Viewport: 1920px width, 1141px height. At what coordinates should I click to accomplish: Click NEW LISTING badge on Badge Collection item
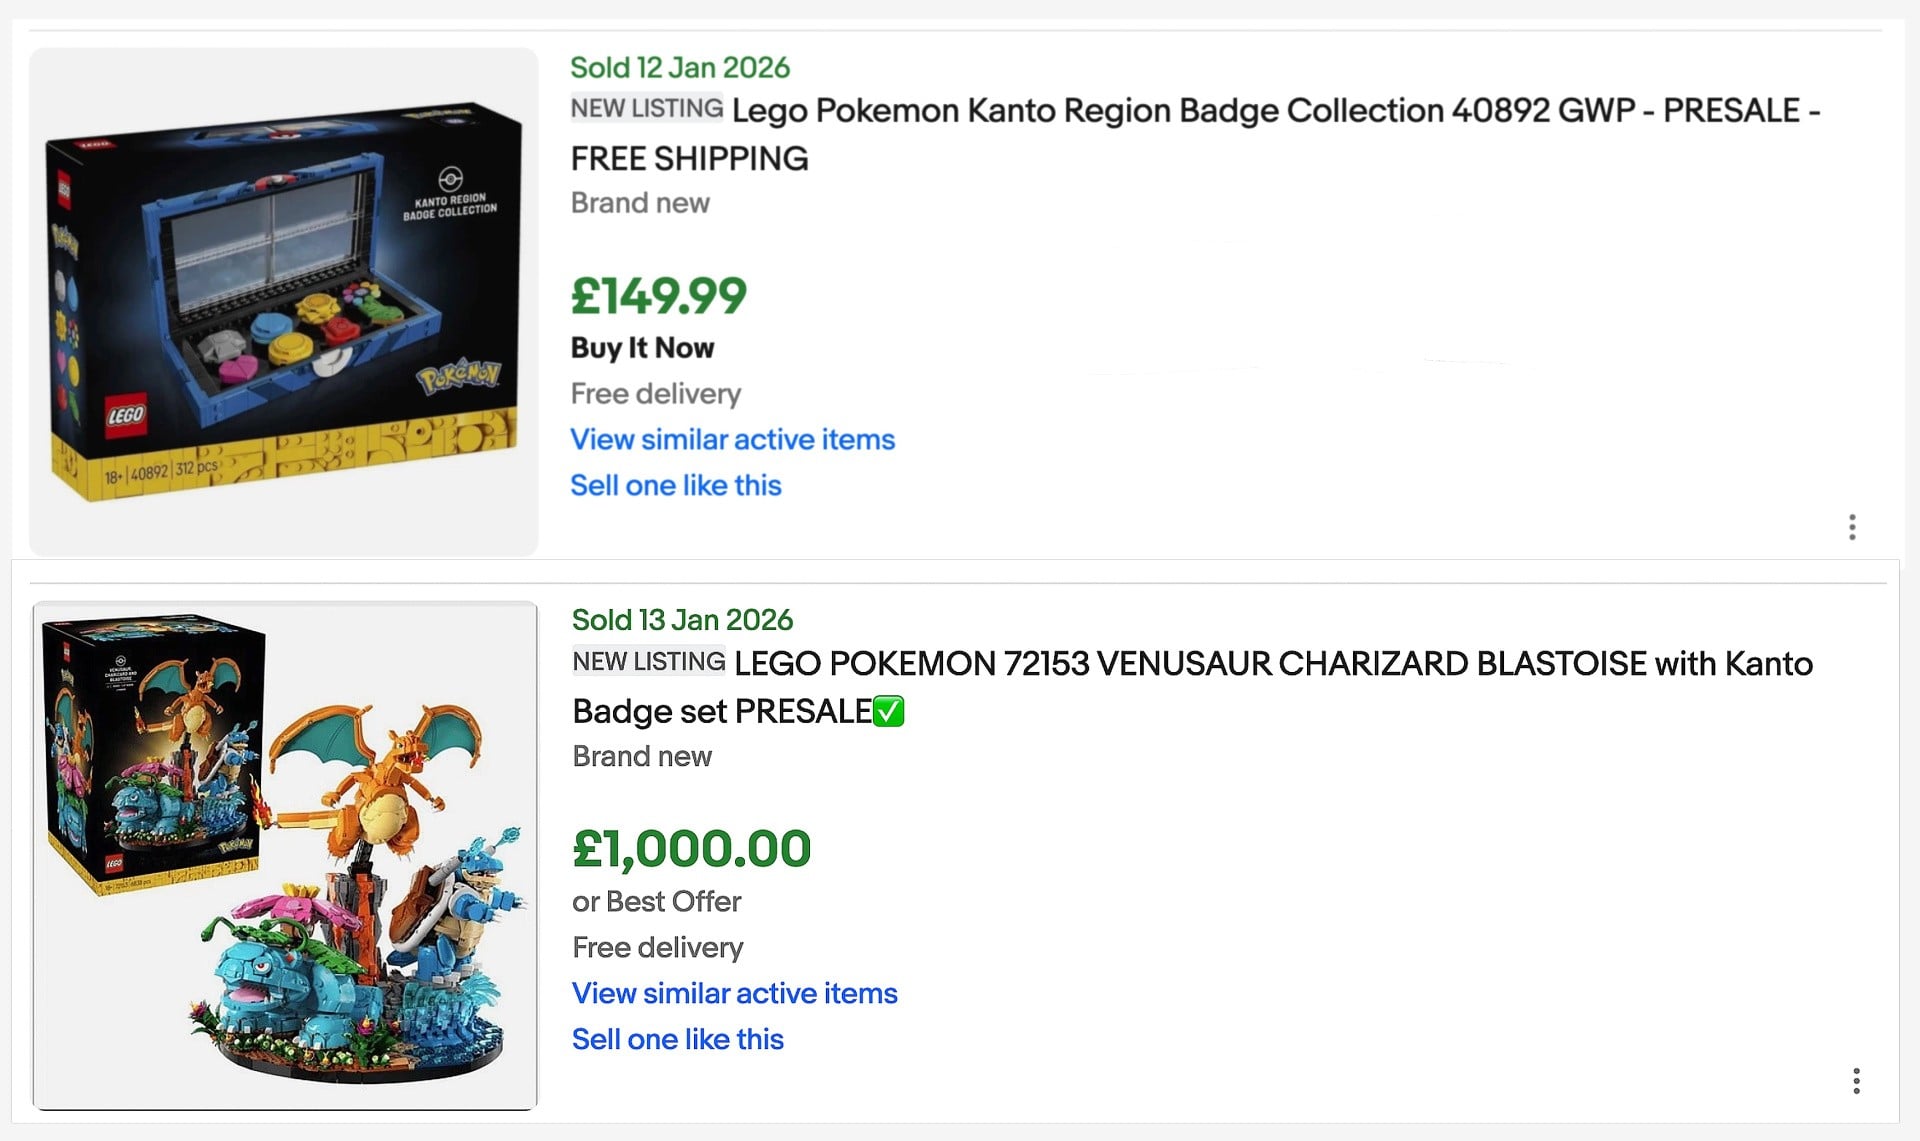(x=647, y=108)
